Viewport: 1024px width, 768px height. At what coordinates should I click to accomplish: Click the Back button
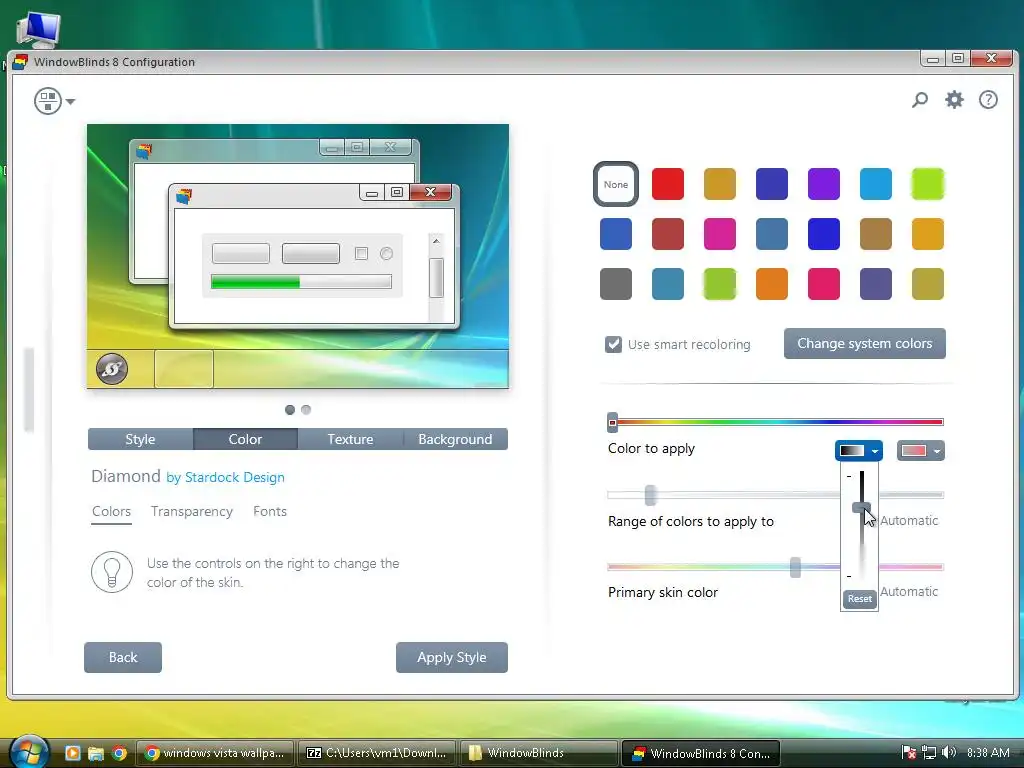point(123,657)
